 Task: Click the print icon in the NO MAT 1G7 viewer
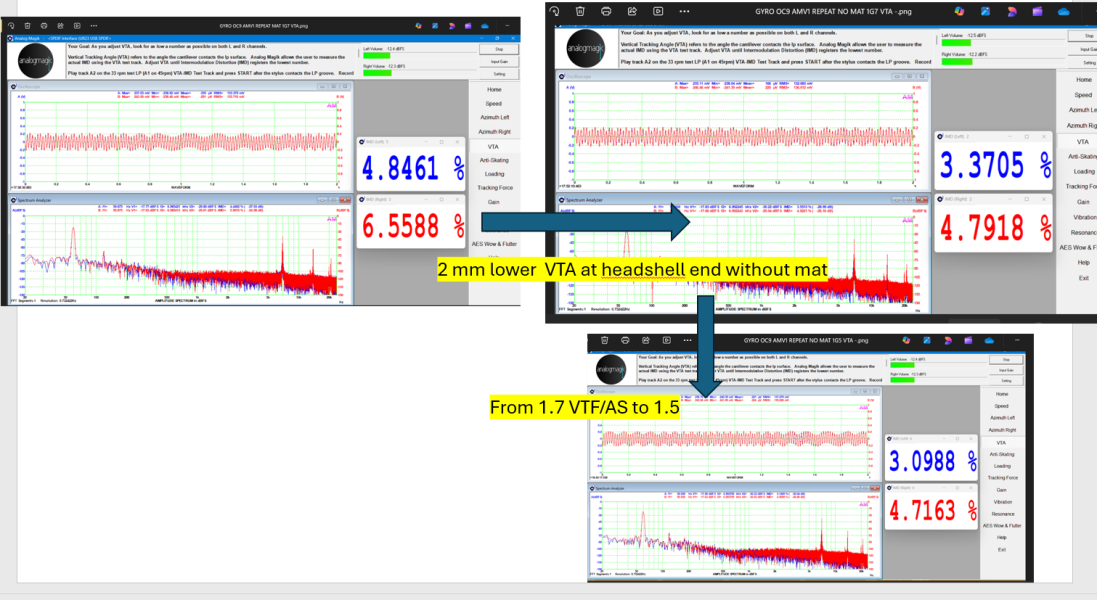click(x=606, y=11)
